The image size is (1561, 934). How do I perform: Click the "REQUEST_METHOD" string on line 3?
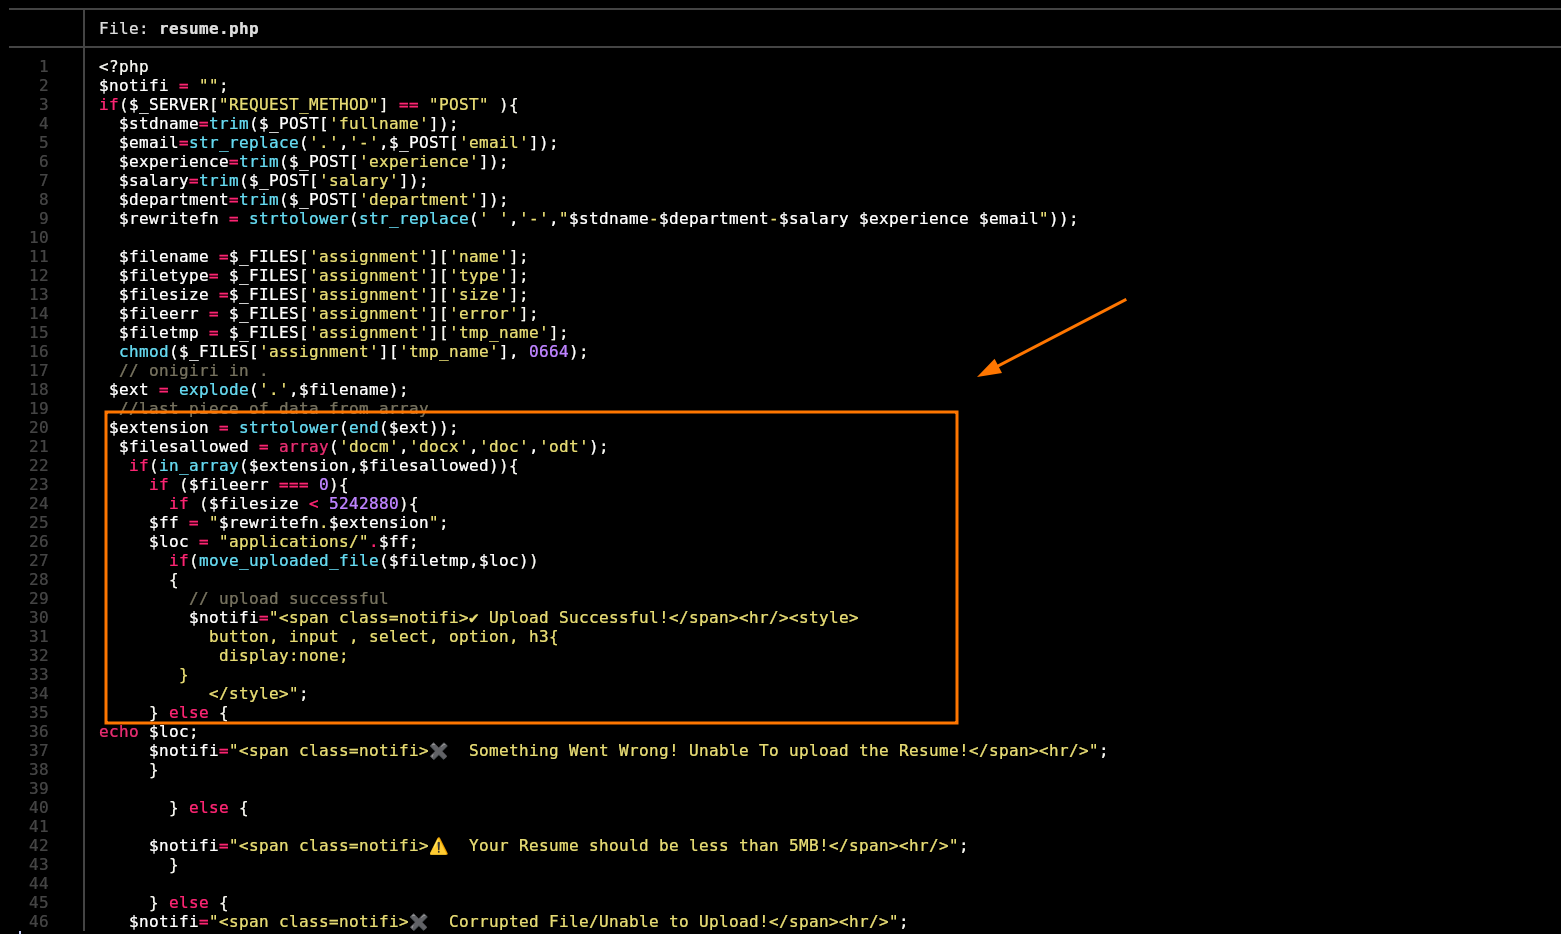299,105
